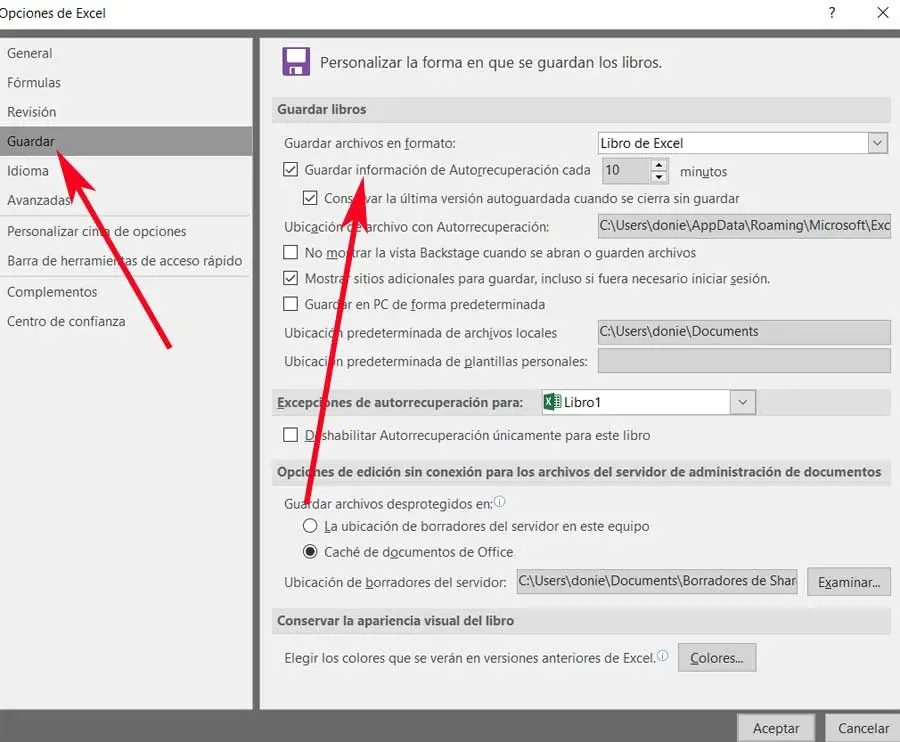Click the Aceptar button
This screenshot has width=900, height=742.
click(x=776, y=728)
